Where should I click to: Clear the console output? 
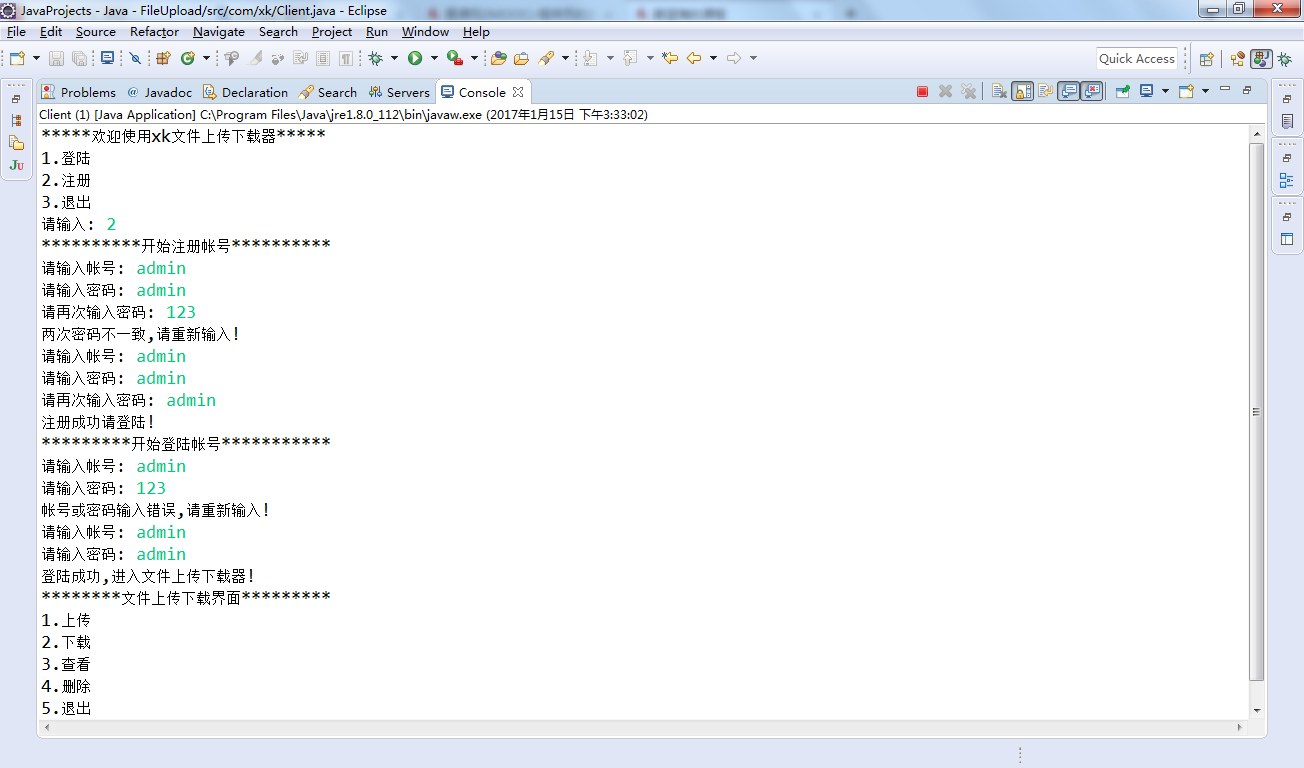pyautogui.click(x=999, y=91)
